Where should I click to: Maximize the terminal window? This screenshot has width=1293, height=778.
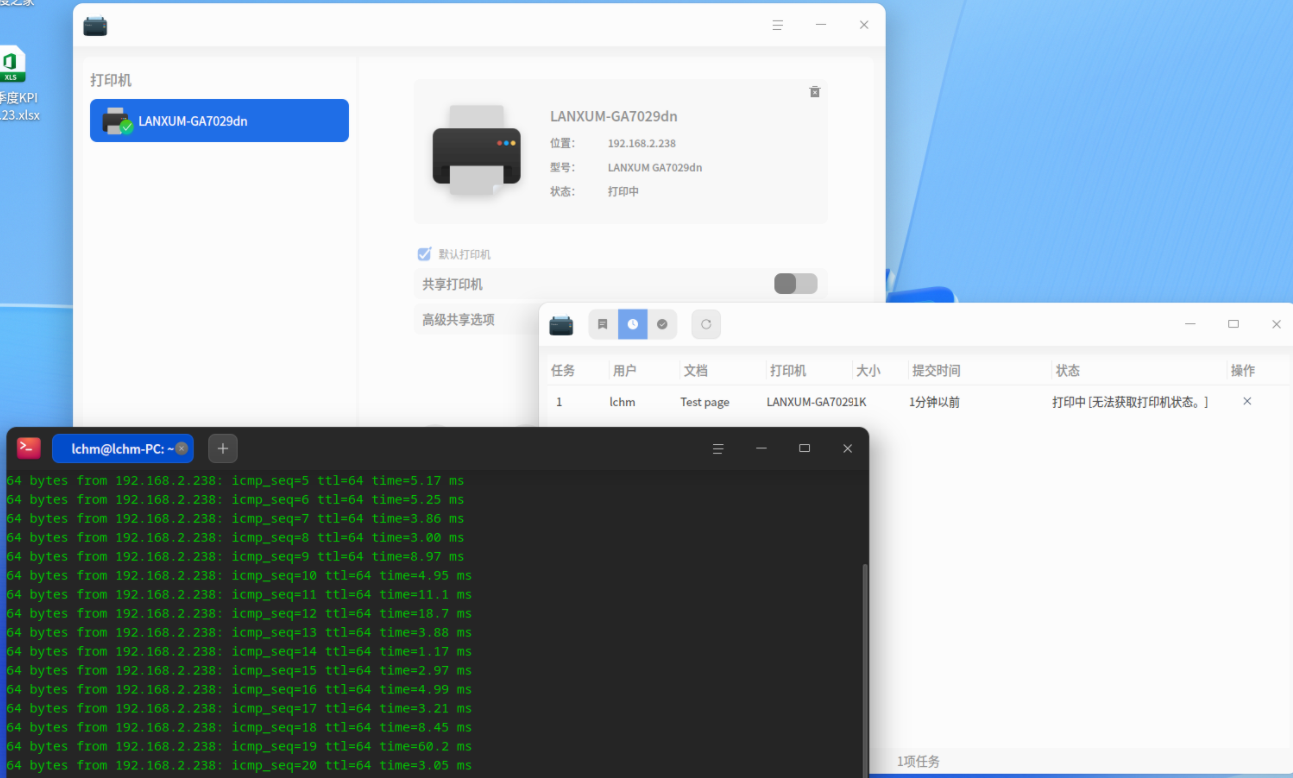click(x=804, y=449)
